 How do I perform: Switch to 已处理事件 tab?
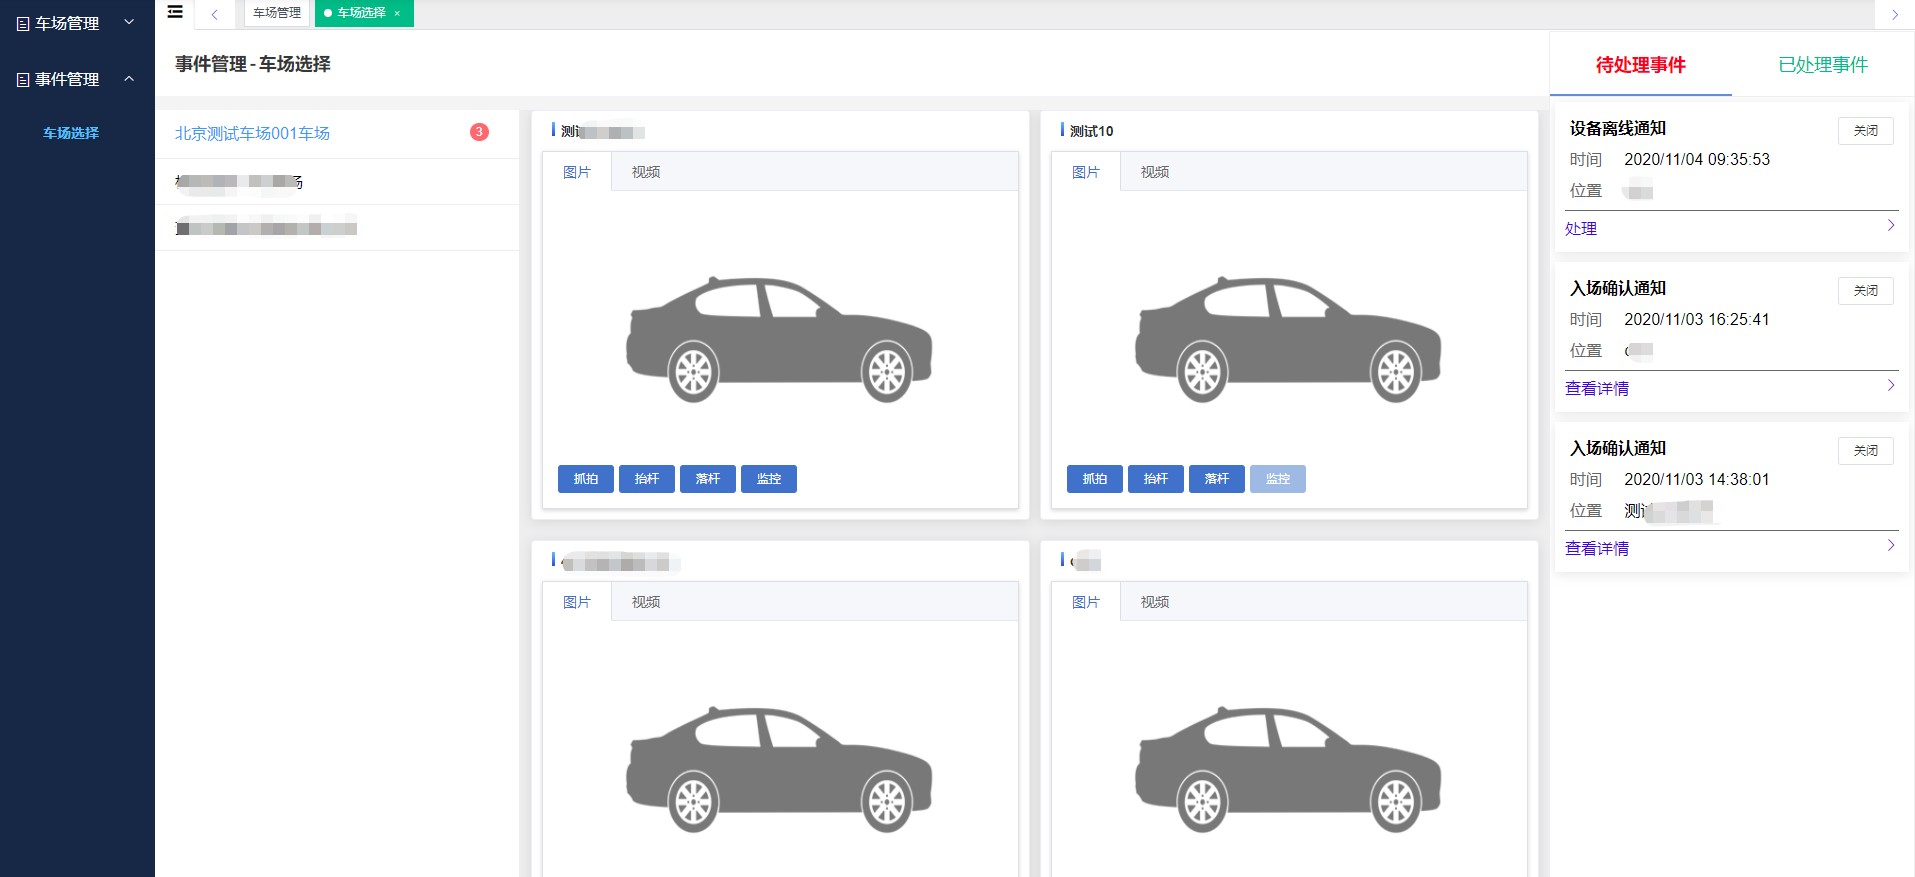(1822, 65)
